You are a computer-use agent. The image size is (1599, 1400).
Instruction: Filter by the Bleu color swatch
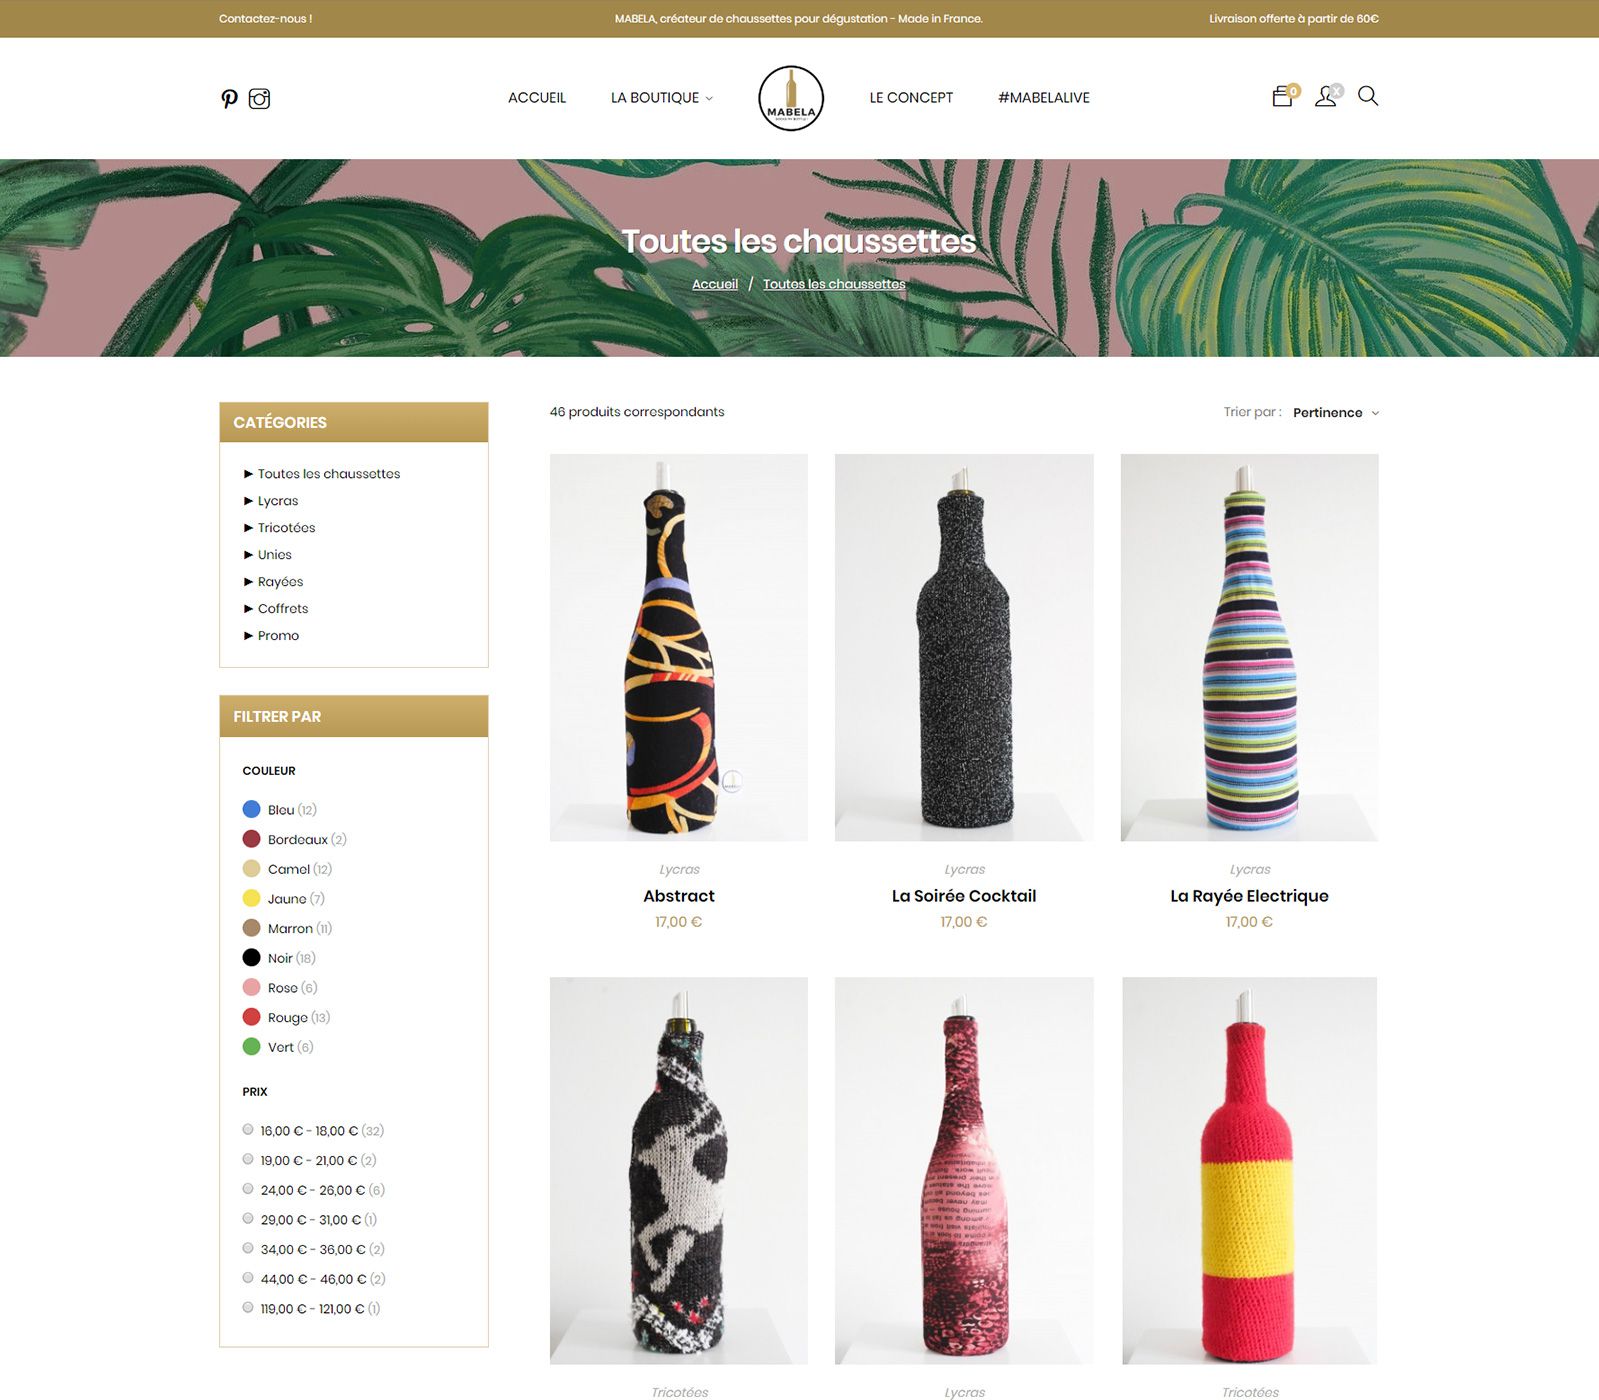point(251,809)
